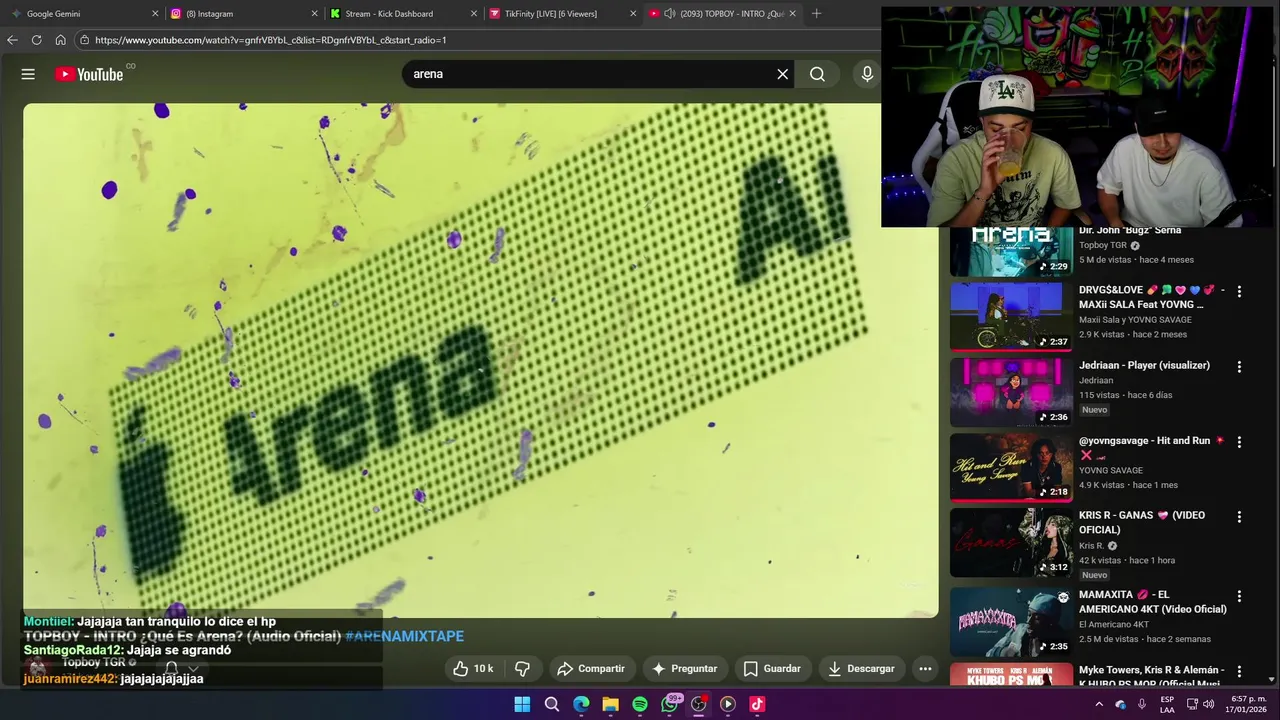Open options menu for Jedriaan Player video
The height and width of the screenshot is (720, 1280).
click(x=1239, y=367)
